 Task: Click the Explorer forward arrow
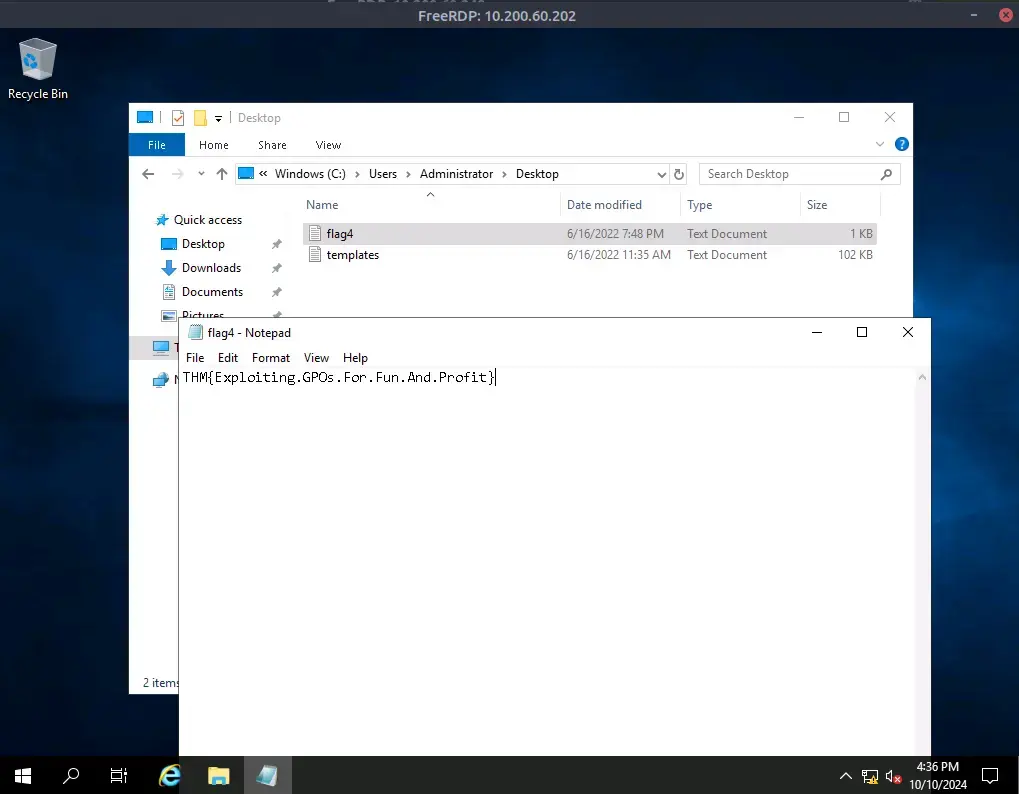click(x=177, y=174)
